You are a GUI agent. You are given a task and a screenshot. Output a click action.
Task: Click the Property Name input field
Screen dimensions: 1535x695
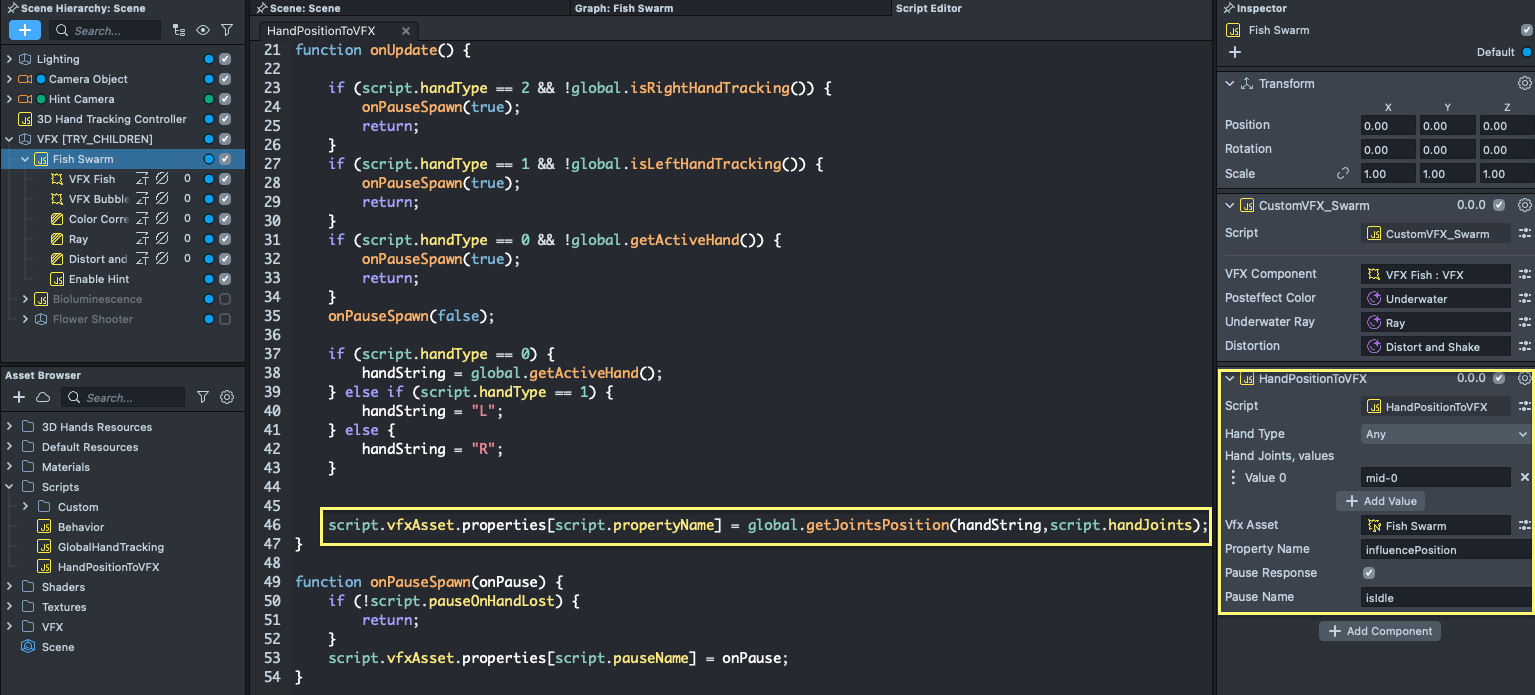[x=1445, y=550]
